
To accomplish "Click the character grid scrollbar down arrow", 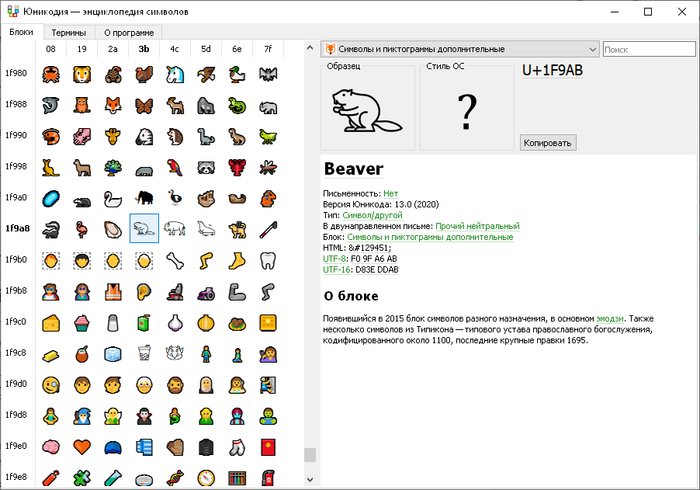I will point(310,481).
